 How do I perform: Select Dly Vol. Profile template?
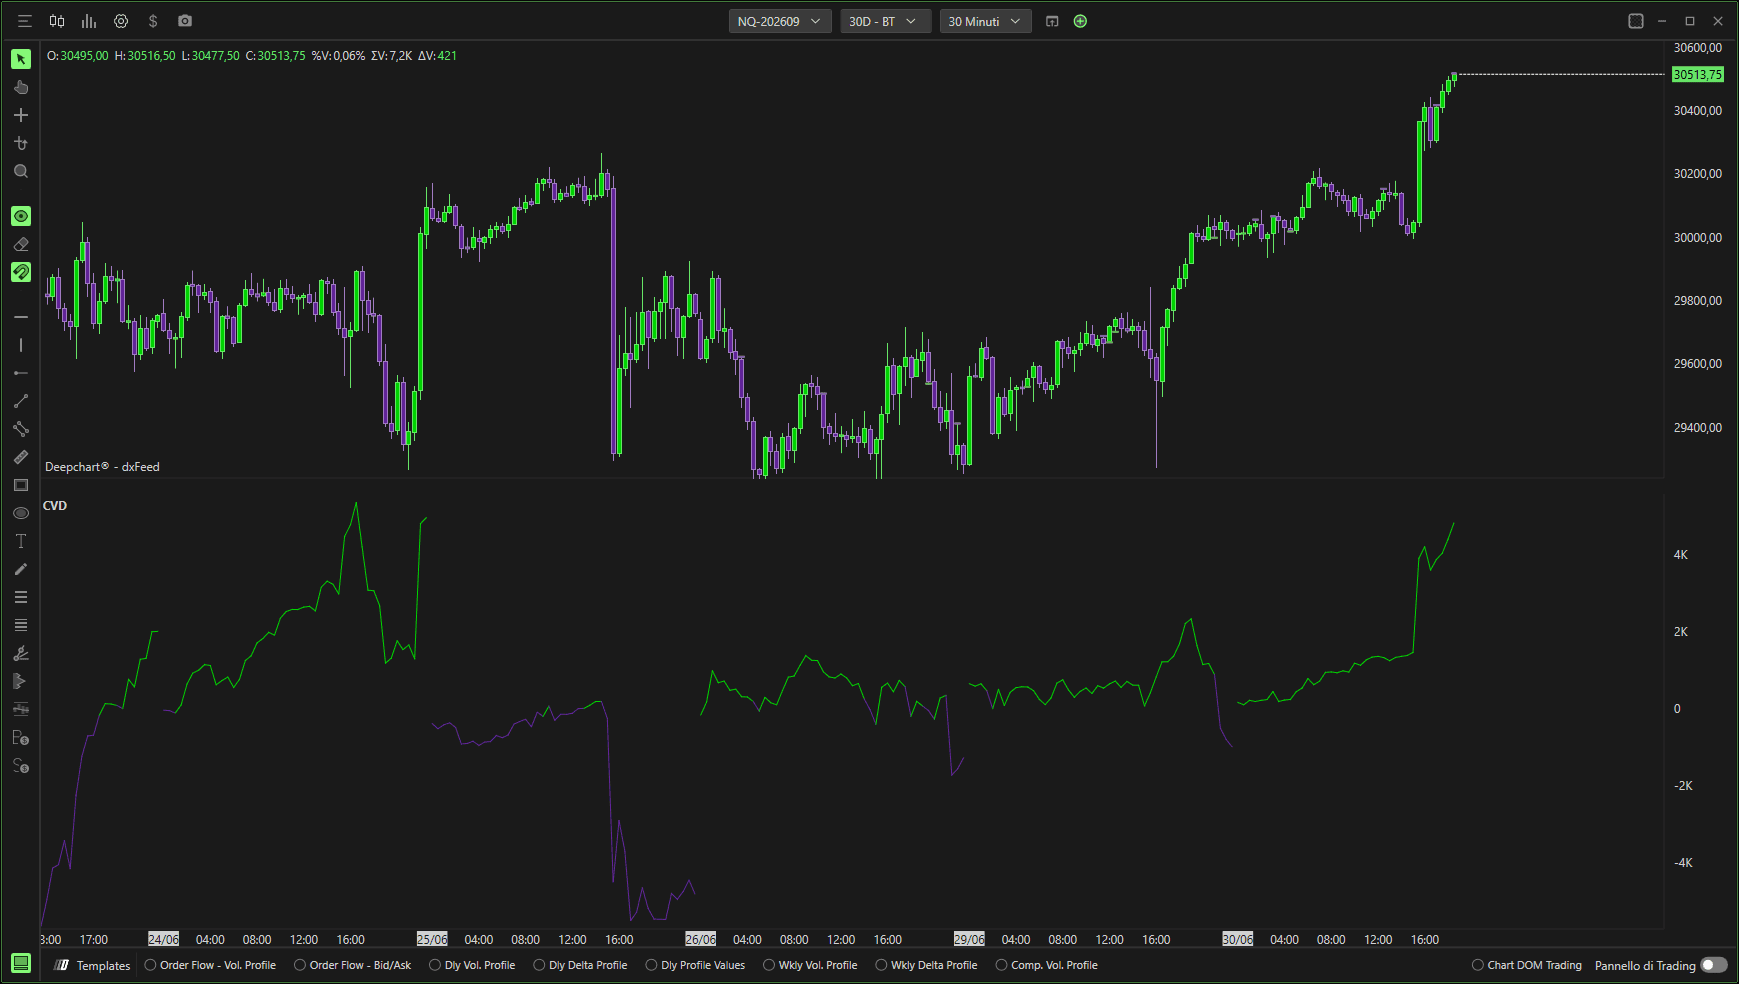pos(473,965)
